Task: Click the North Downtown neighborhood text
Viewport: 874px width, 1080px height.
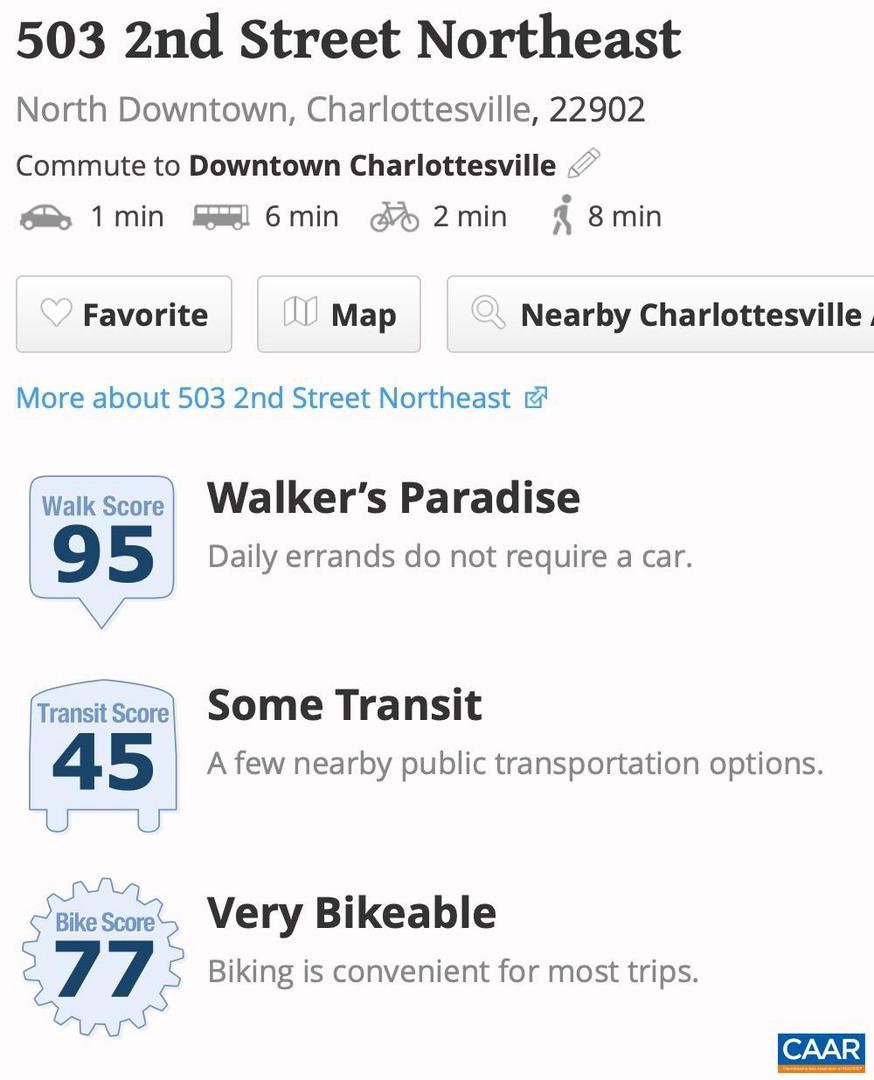Action: point(155,109)
